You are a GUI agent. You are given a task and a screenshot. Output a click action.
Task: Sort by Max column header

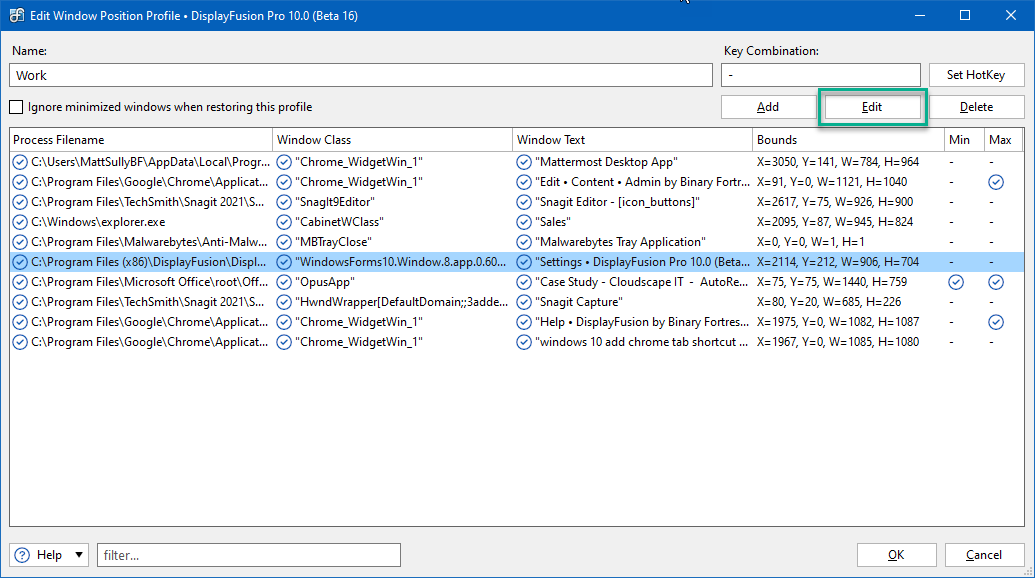(x=1003, y=140)
